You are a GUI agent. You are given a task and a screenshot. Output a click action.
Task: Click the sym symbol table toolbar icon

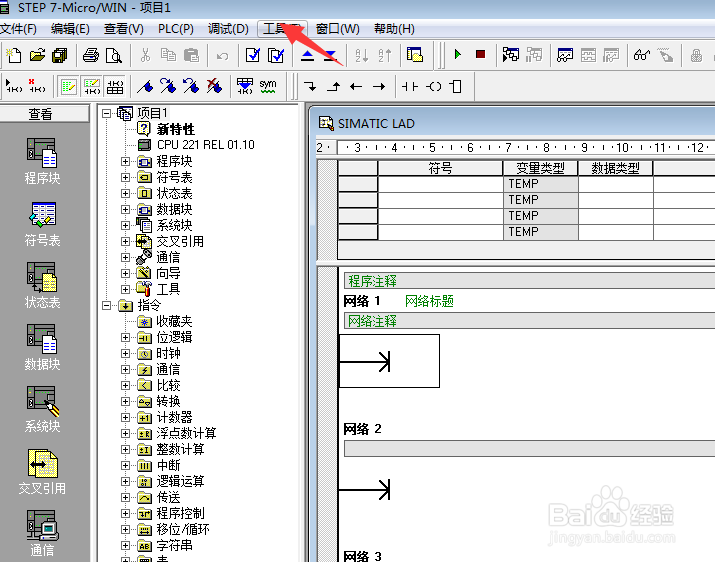click(268, 86)
